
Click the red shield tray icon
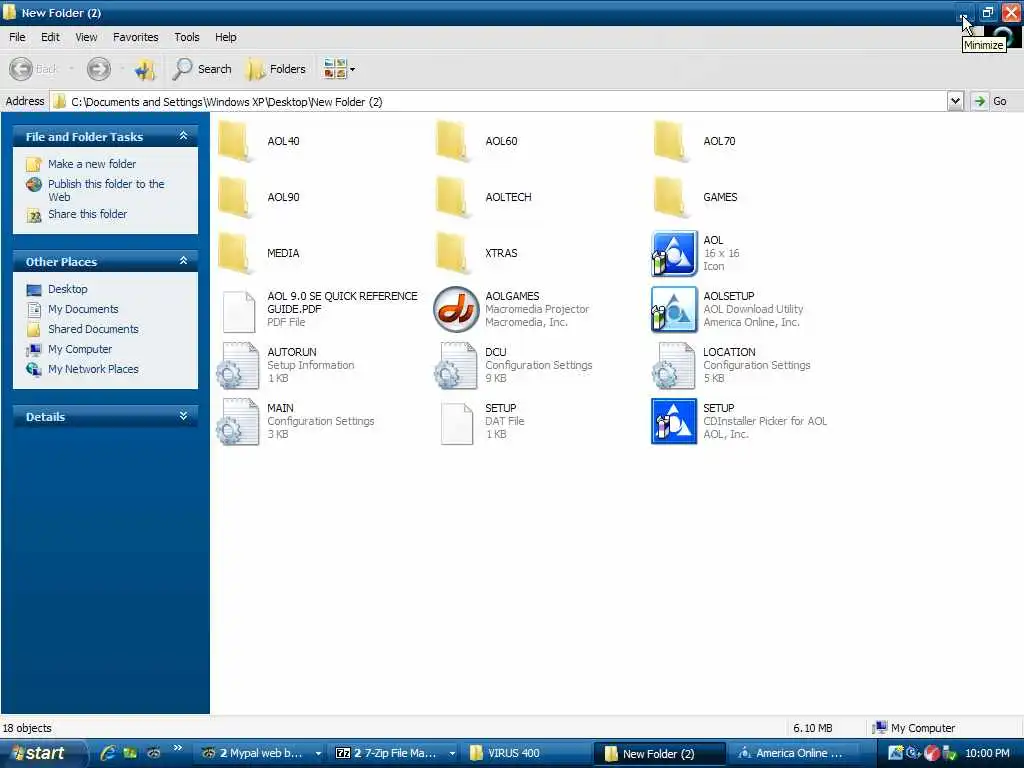click(x=932, y=754)
